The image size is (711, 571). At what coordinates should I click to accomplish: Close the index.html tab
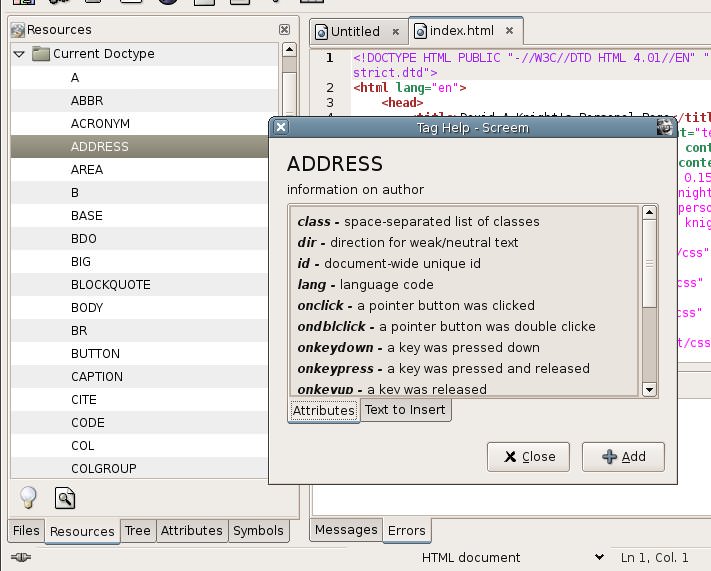click(x=509, y=30)
